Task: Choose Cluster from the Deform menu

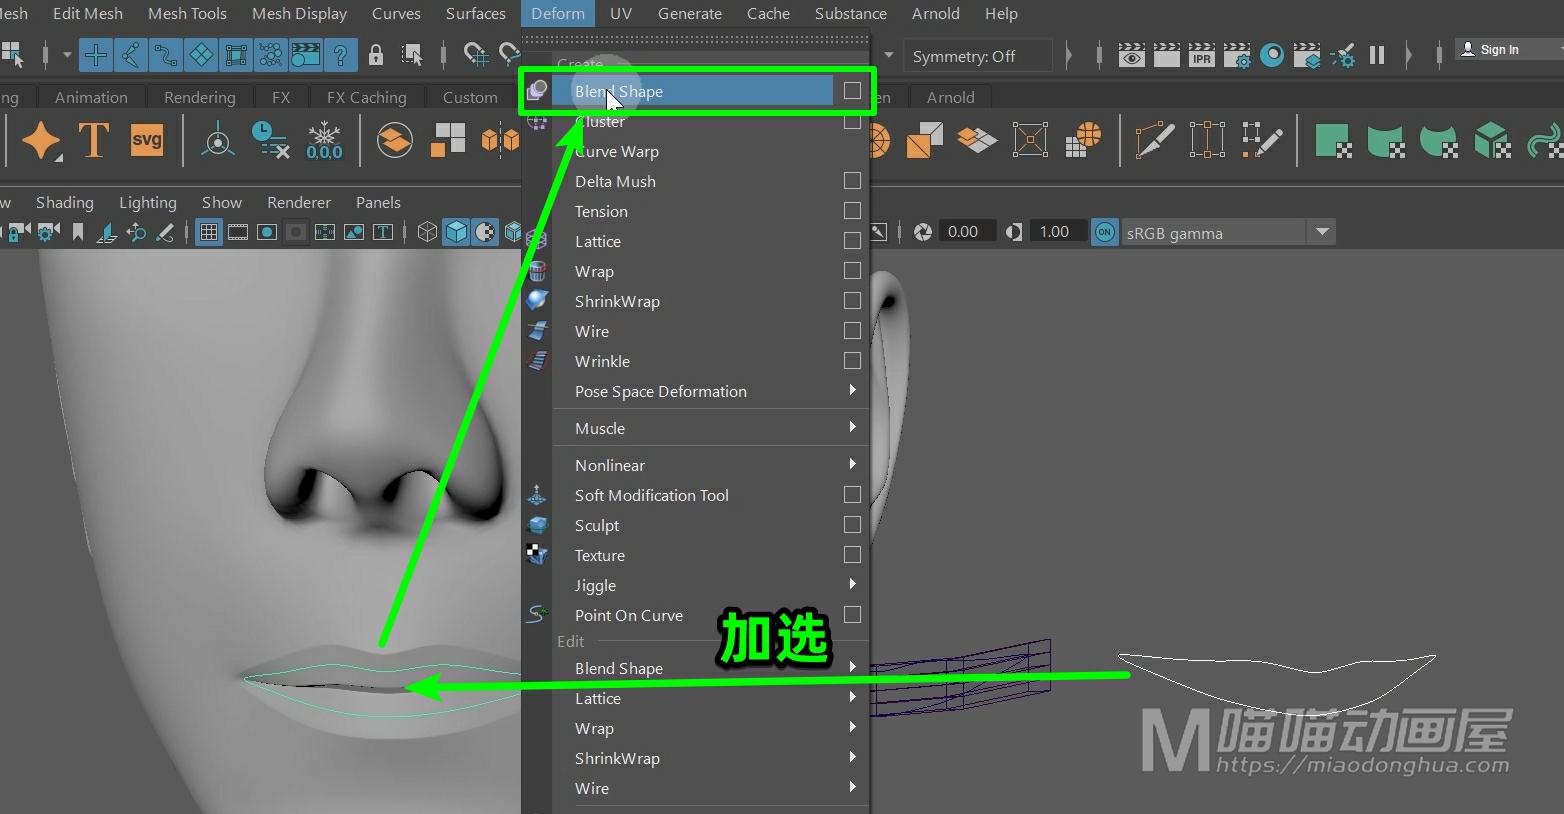Action: [600, 121]
